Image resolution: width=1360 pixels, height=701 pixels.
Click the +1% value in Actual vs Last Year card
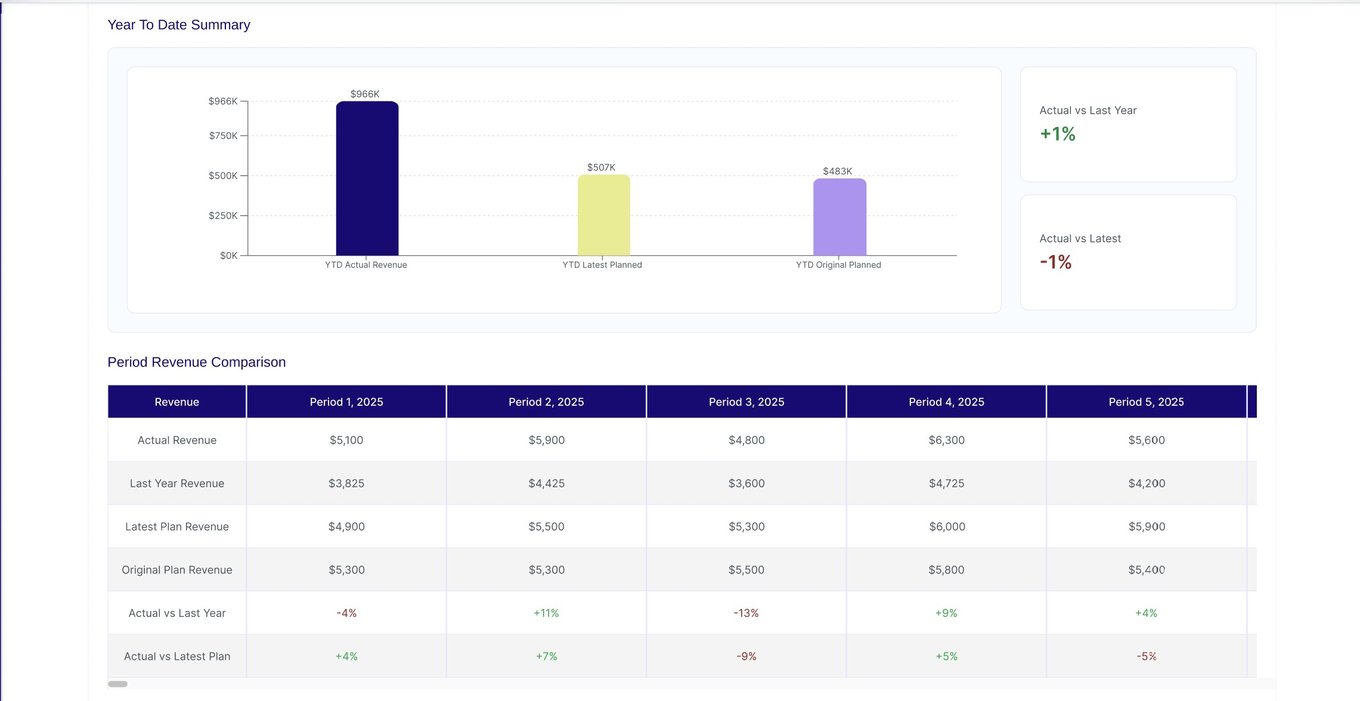coord(1058,134)
